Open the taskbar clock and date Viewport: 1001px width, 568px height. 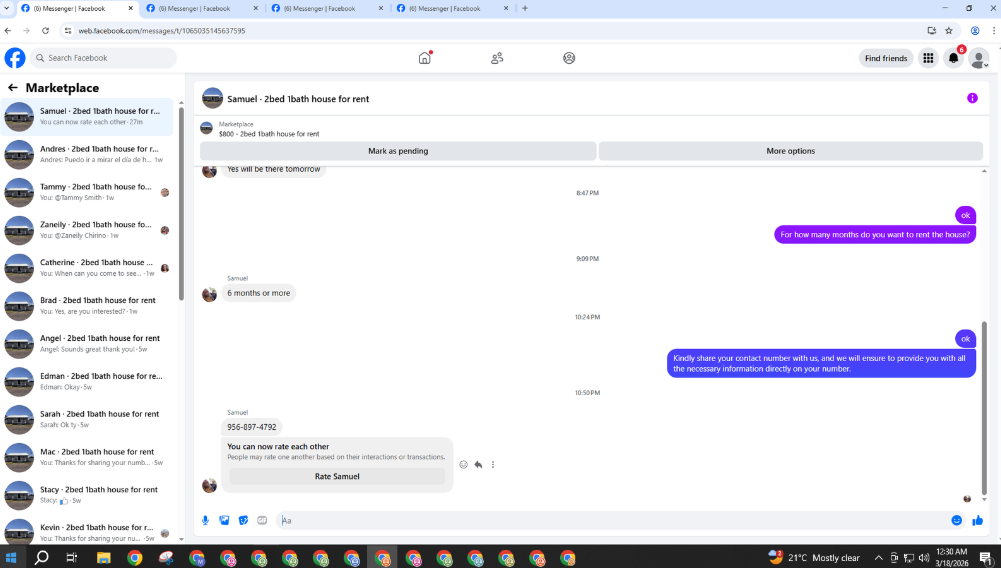coord(951,557)
